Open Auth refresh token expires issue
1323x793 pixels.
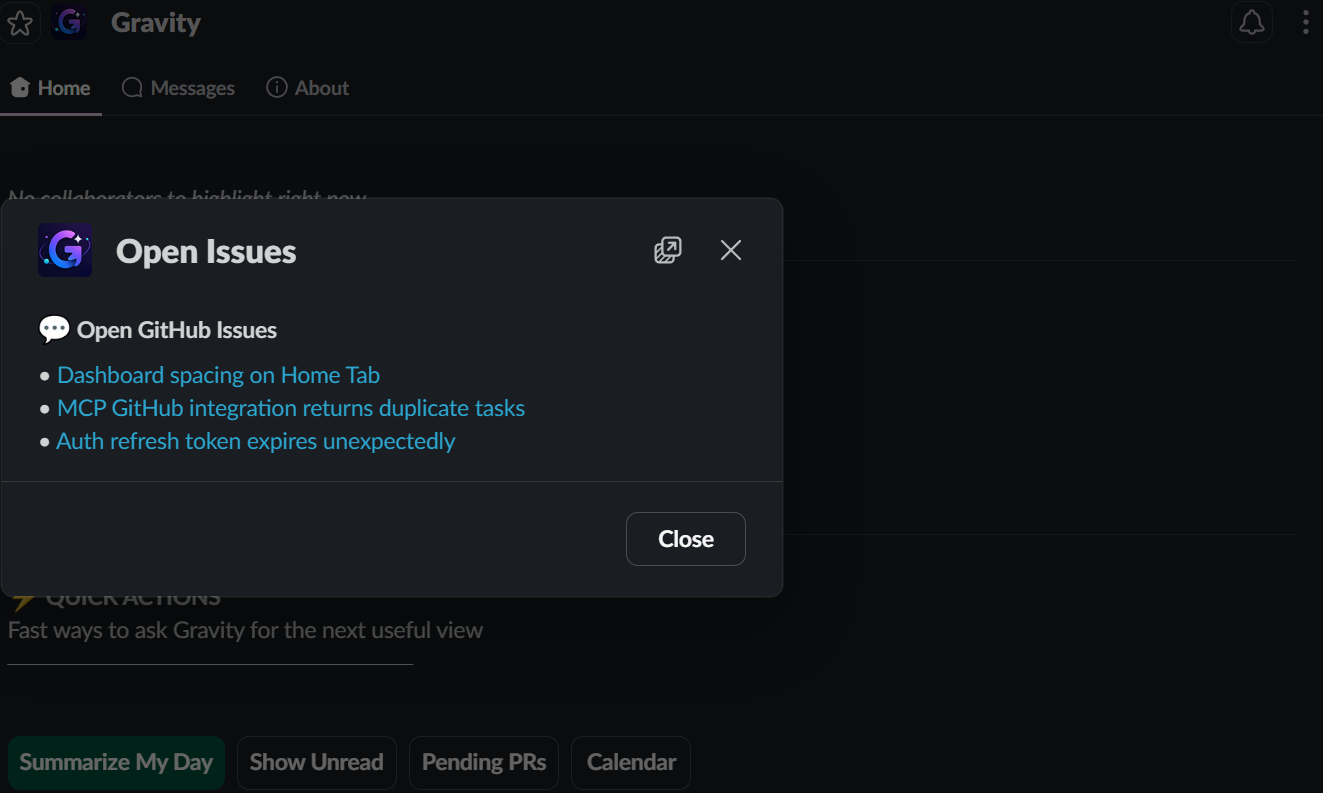tap(256, 441)
